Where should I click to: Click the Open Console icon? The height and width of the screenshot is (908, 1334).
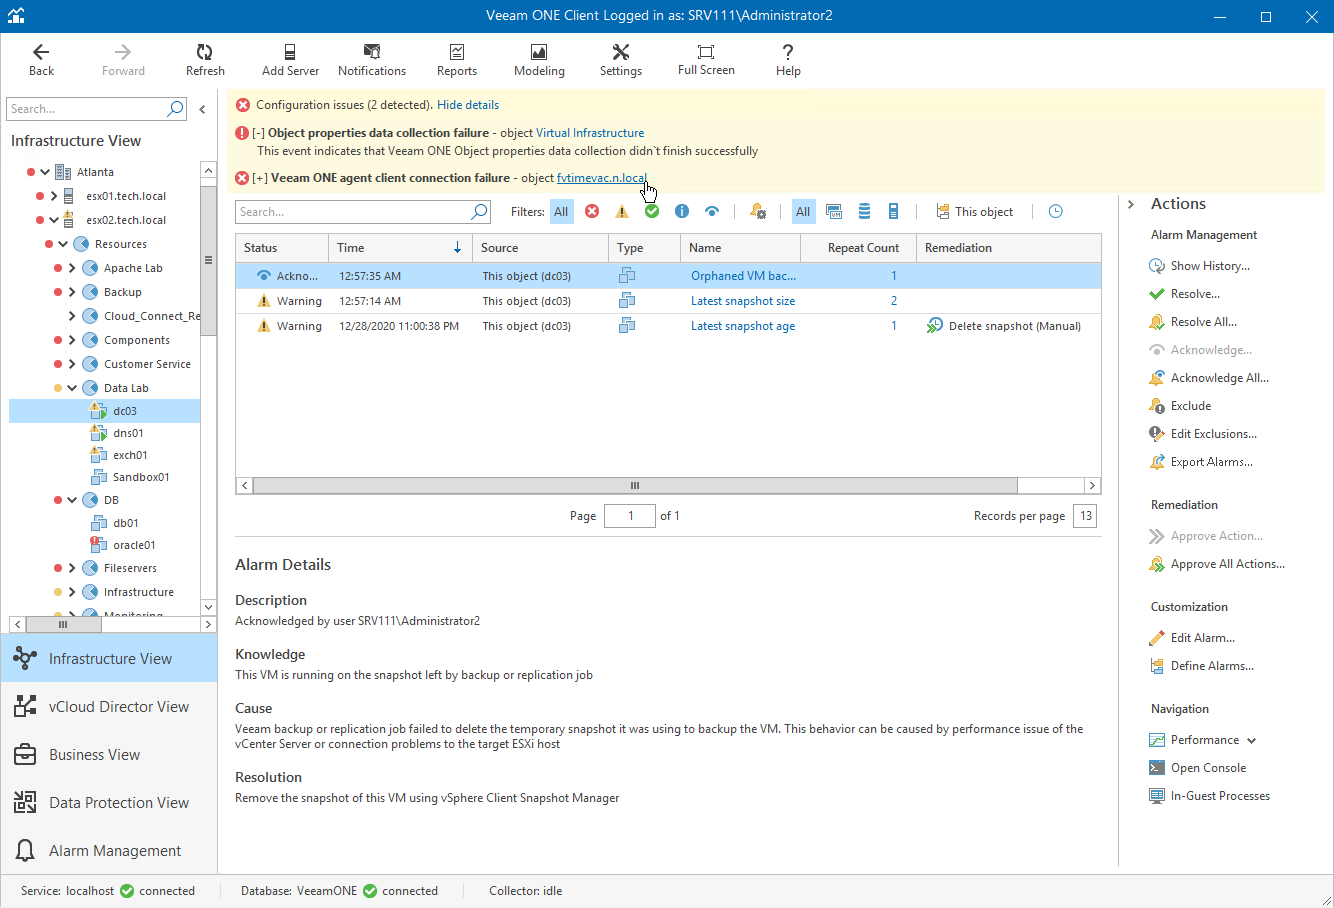point(1157,768)
